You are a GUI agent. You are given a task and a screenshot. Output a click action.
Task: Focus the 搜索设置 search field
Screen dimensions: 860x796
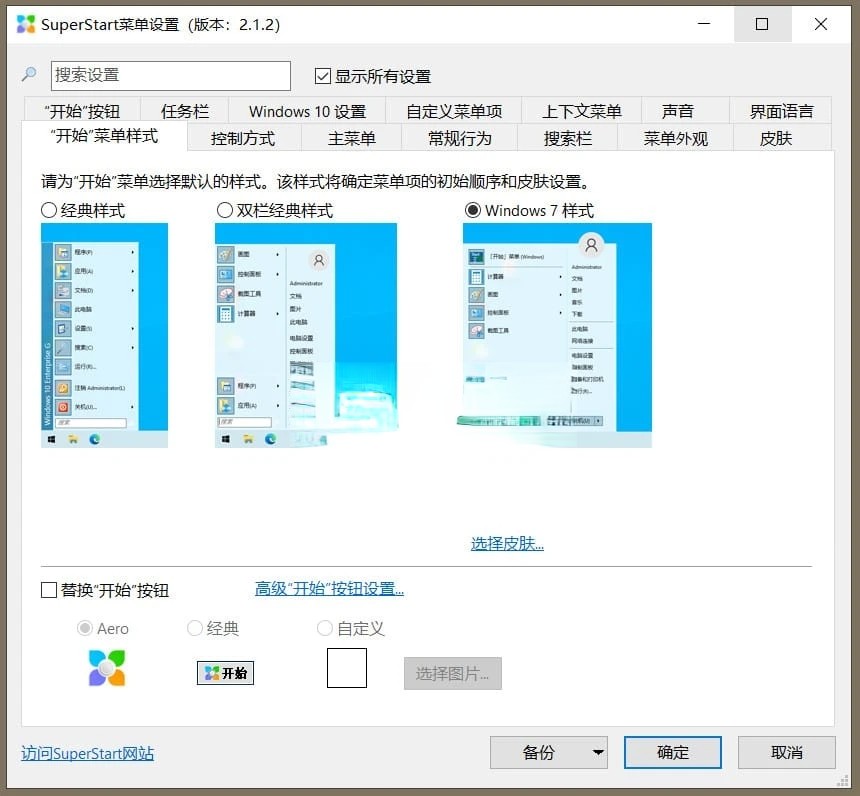pos(171,76)
